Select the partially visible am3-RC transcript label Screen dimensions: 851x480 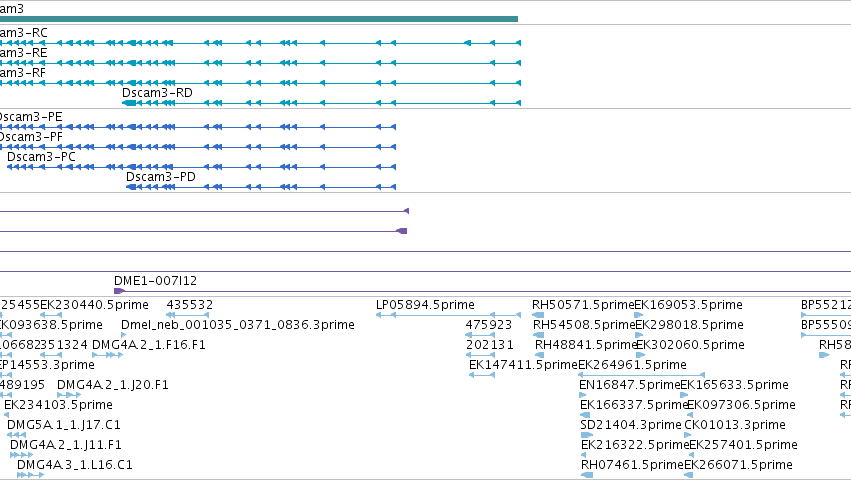23,33
